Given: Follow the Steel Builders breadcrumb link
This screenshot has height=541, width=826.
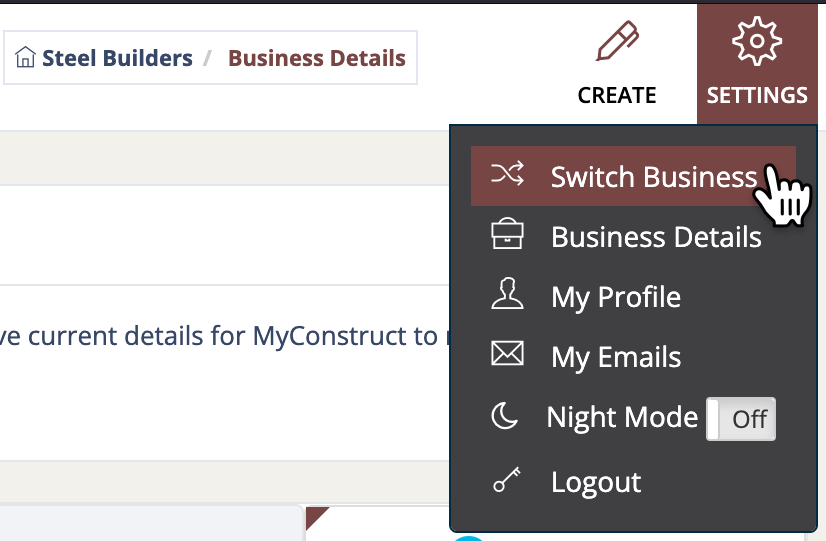Looking at the screenshot, I should (117, 58).
